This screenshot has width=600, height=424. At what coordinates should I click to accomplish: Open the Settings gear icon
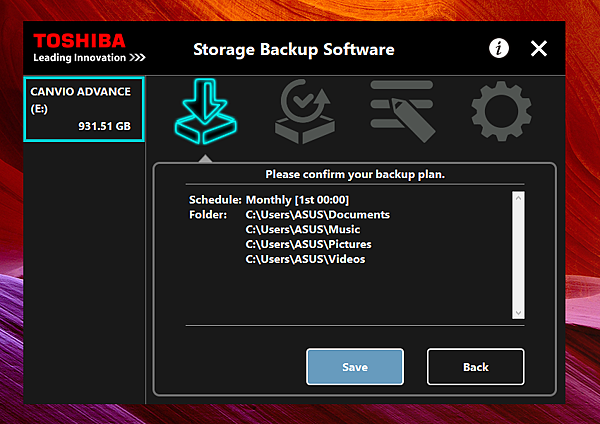501,111
